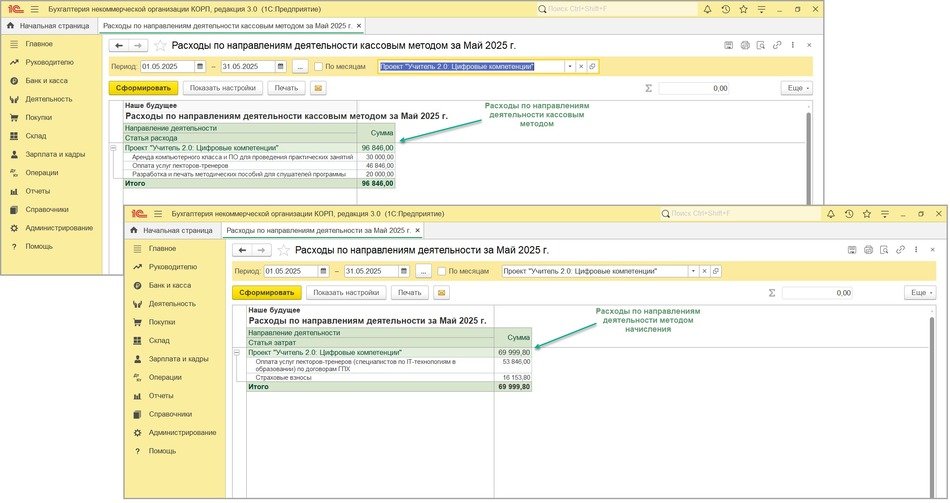Toggle По месяцам checkbox in the cash-method report
950x503 pixels.
[318, 66]
